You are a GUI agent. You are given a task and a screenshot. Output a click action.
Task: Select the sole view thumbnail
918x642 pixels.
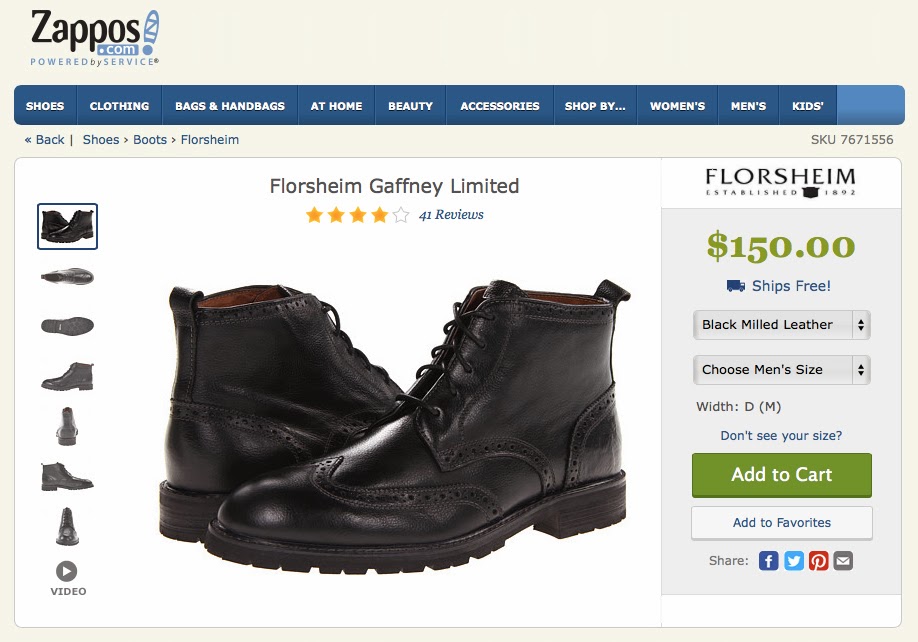point(66,325)
